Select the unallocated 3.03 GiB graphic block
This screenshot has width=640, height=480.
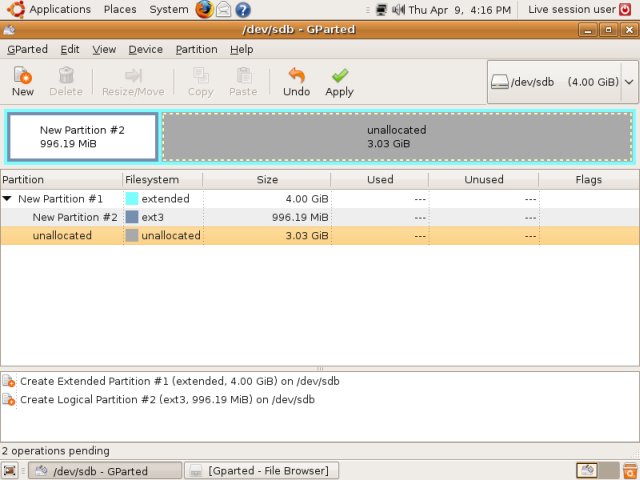pyautogui.click(x=397, y=137)
